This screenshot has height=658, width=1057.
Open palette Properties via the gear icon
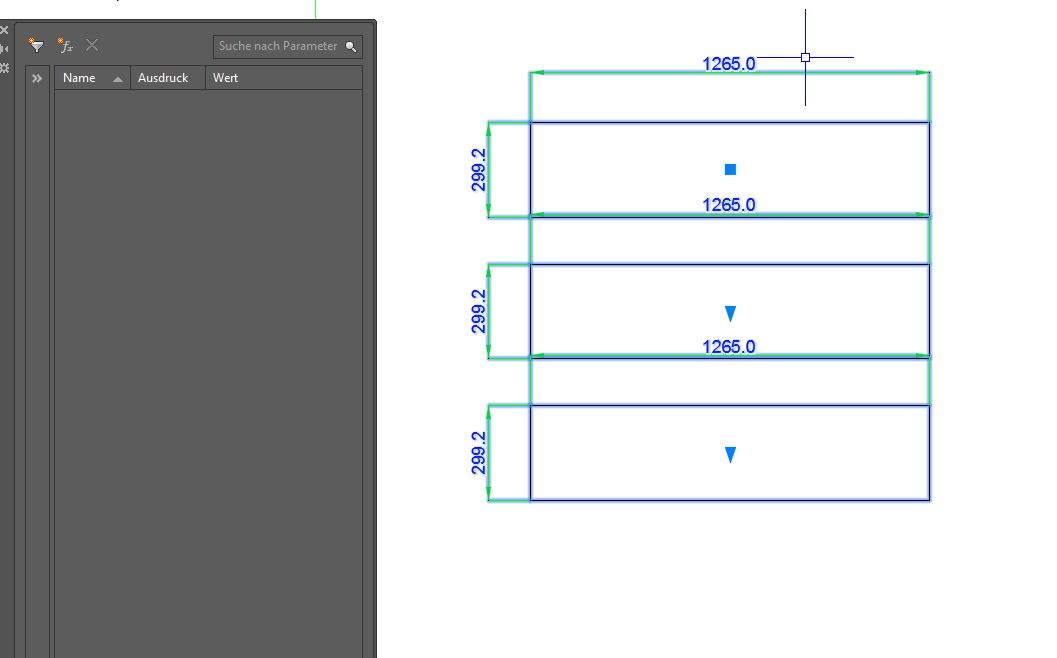[5, 67]
